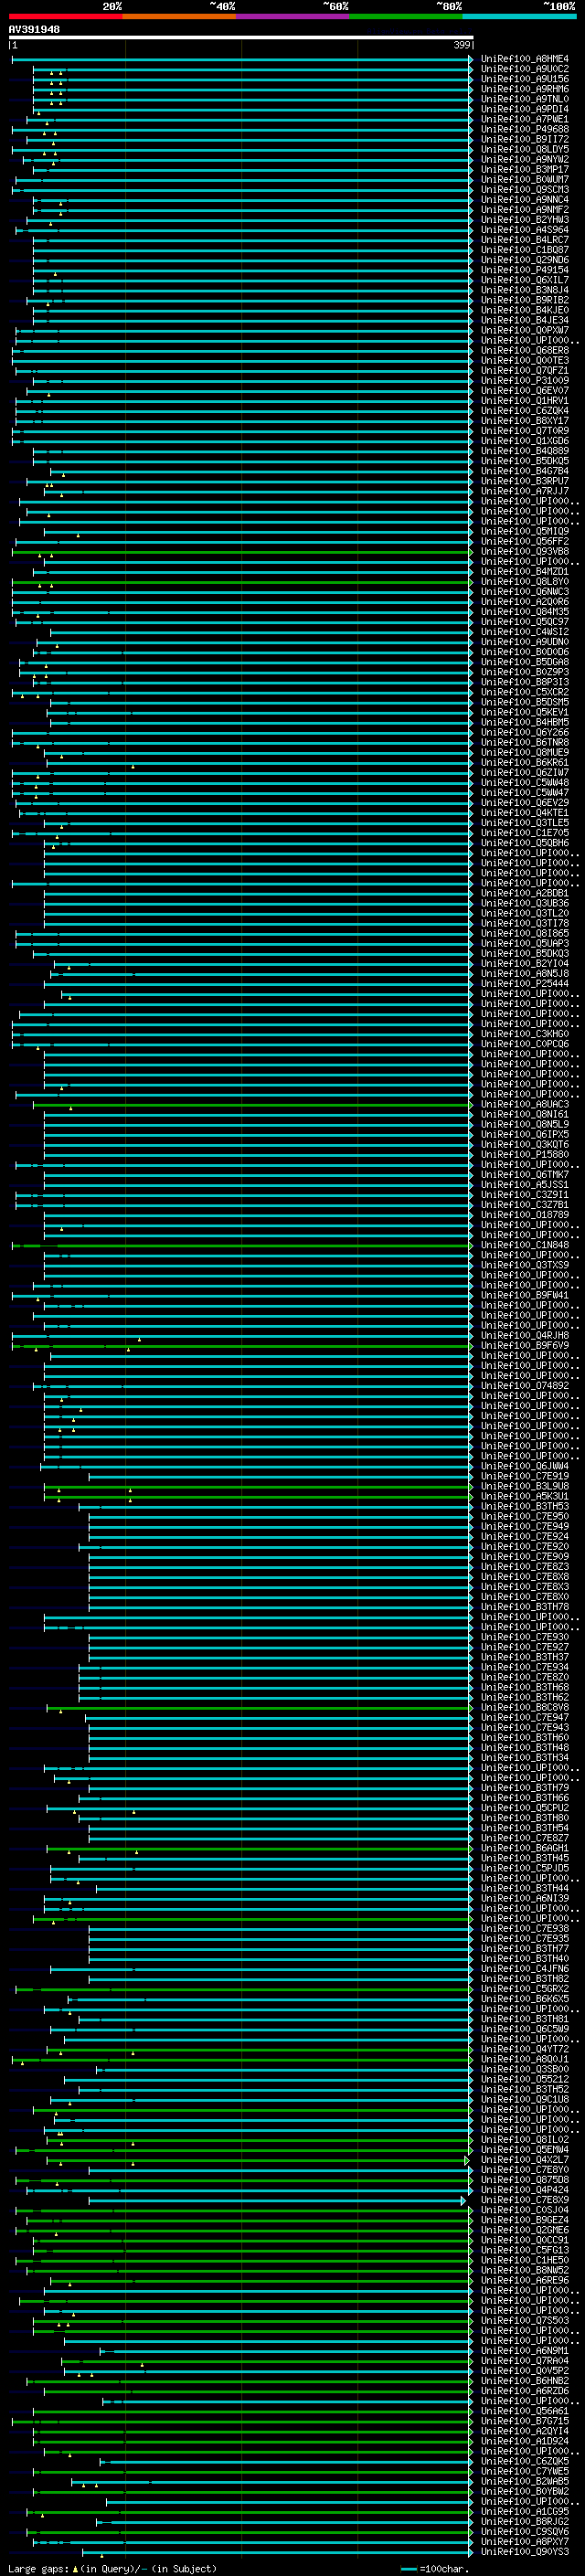This screenshot has width=585, height=2576.
Task: Select the UniRef100_C3KHG0 label
Action: [x=525, y=1034]
